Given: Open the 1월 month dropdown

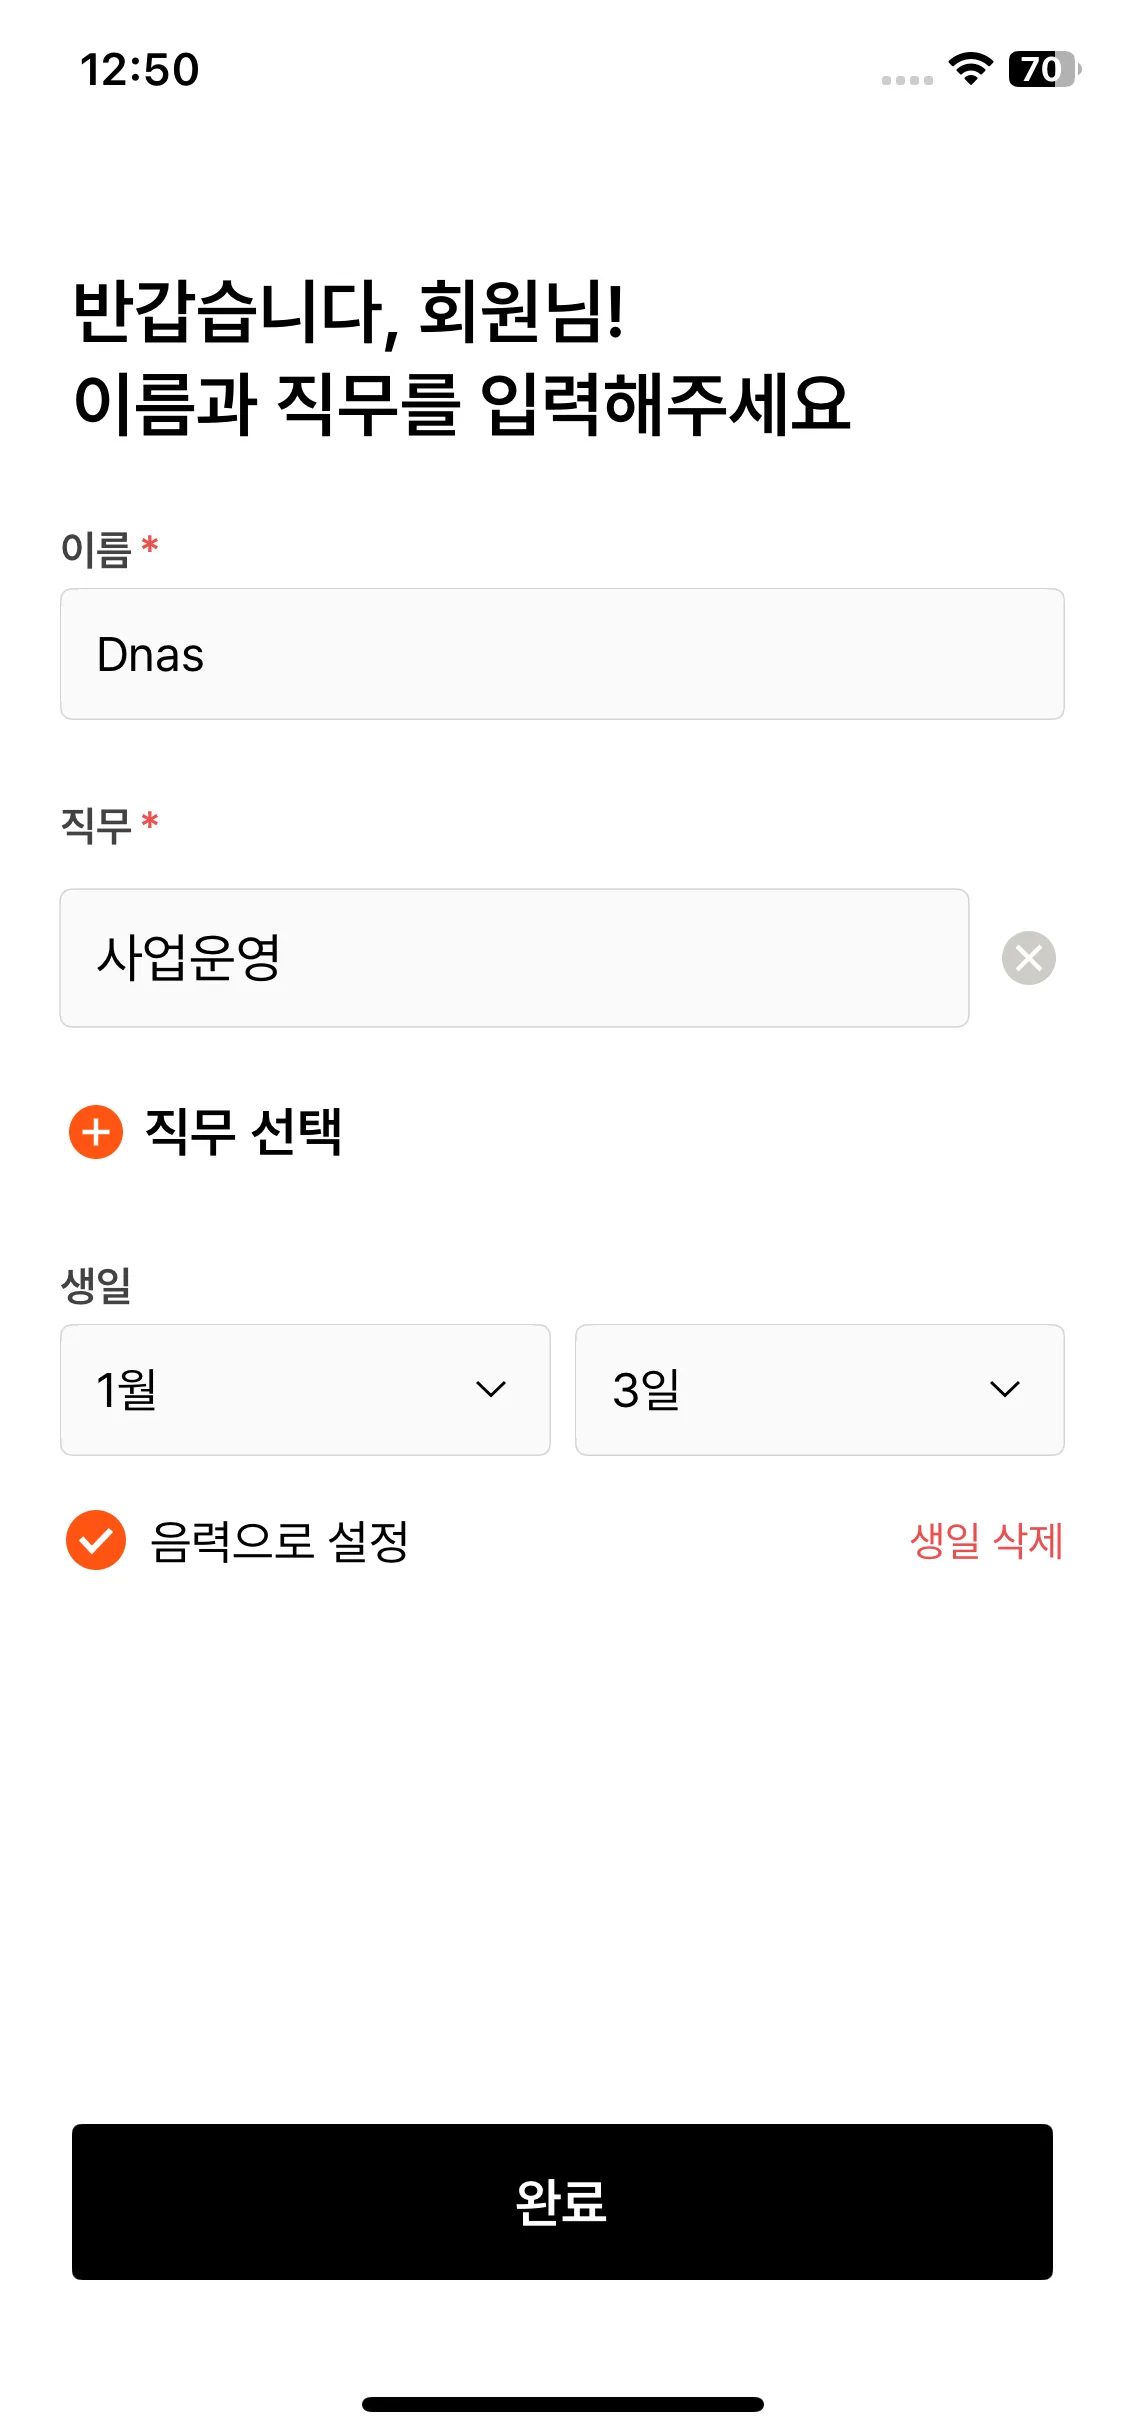Looking at the screenshot, I should tap(305, 1389).
